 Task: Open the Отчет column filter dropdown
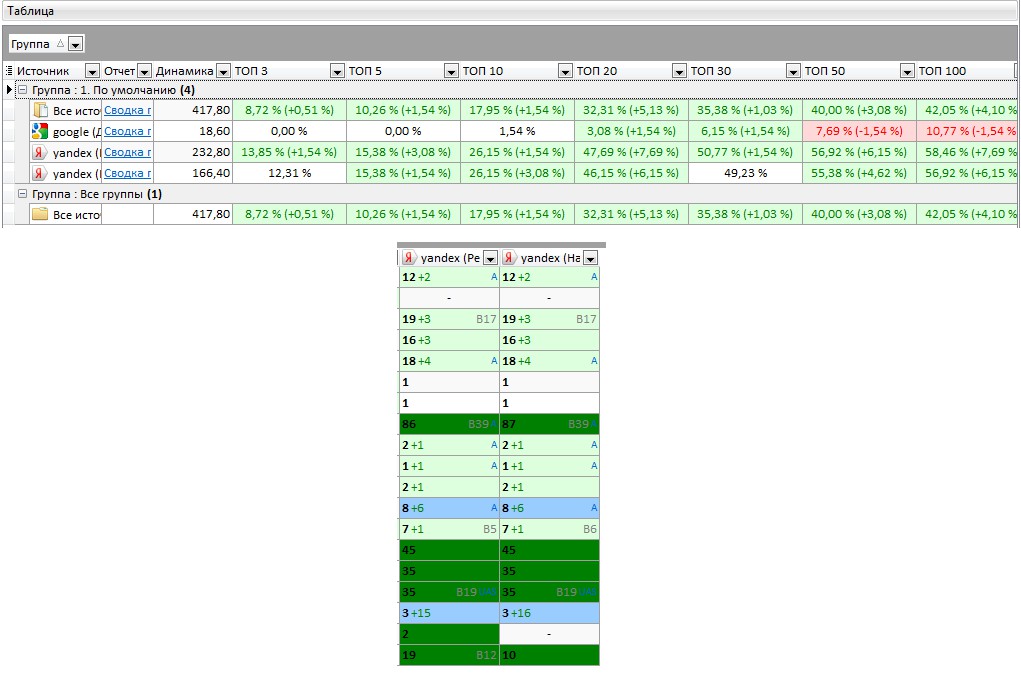click(145, 71)
